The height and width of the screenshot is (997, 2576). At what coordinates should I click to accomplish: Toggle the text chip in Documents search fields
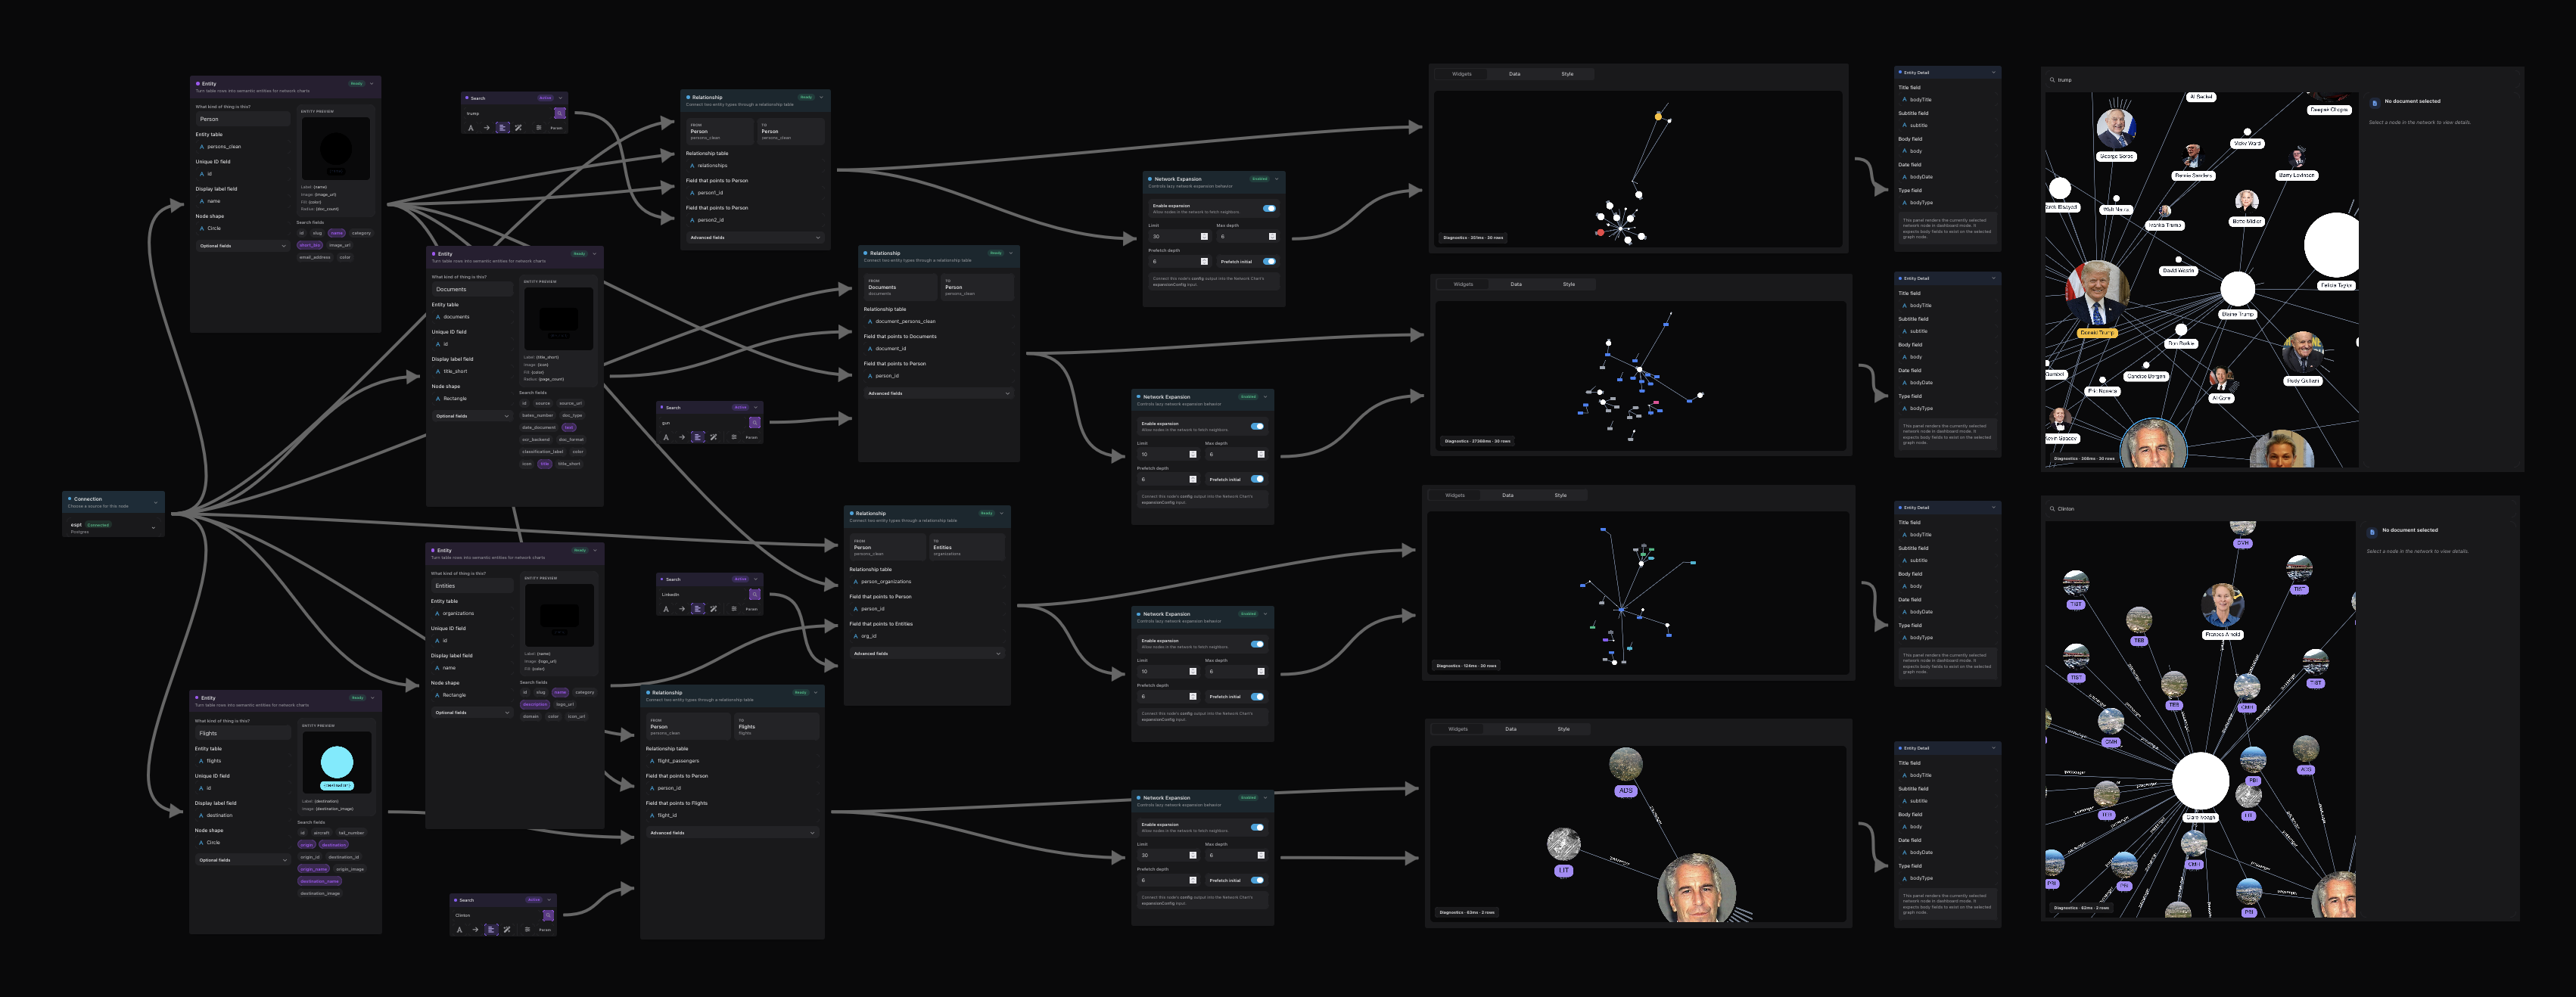click(569, 427)
